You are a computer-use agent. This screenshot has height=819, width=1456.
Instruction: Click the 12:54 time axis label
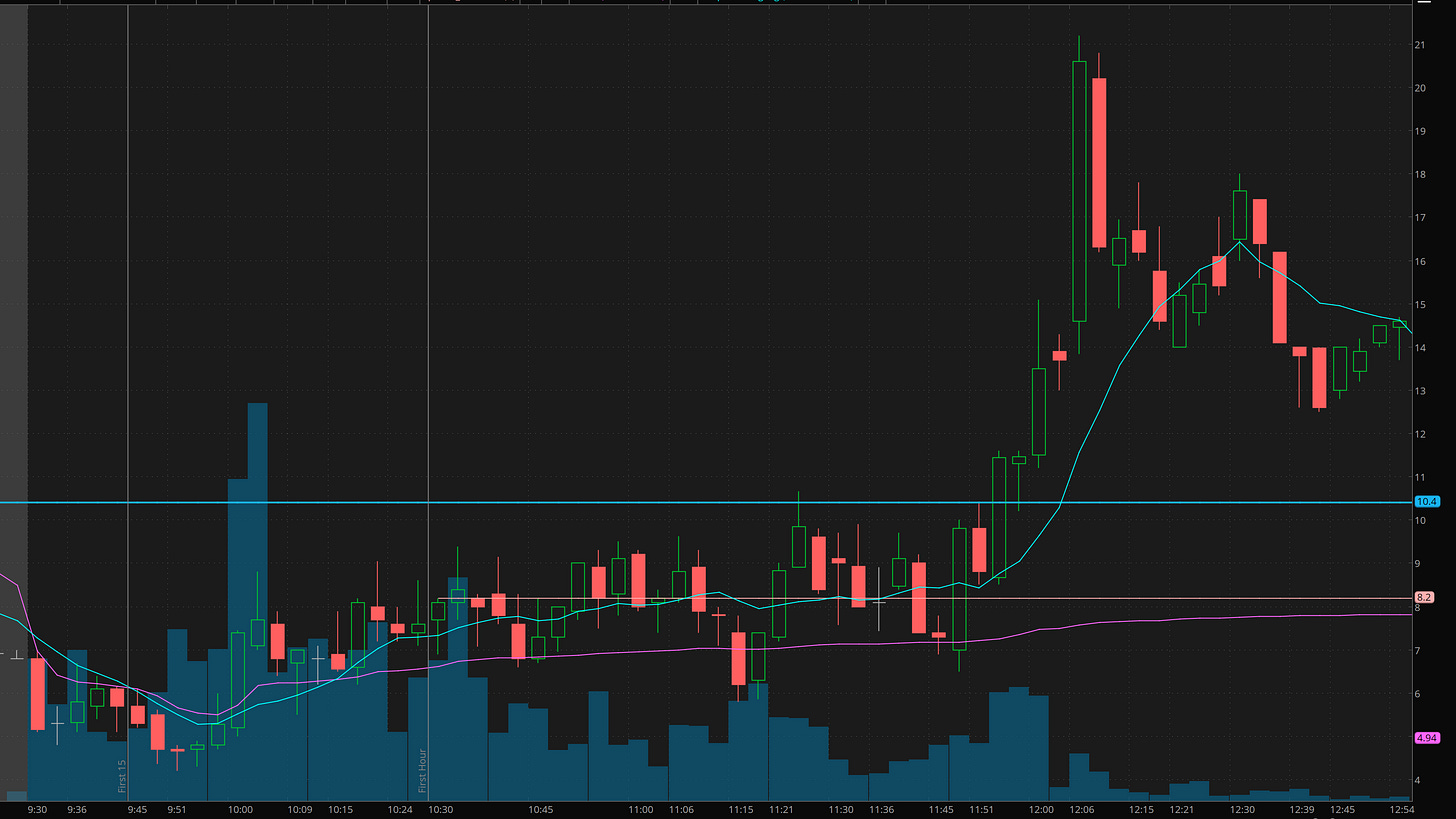(x=1402, y=810)
